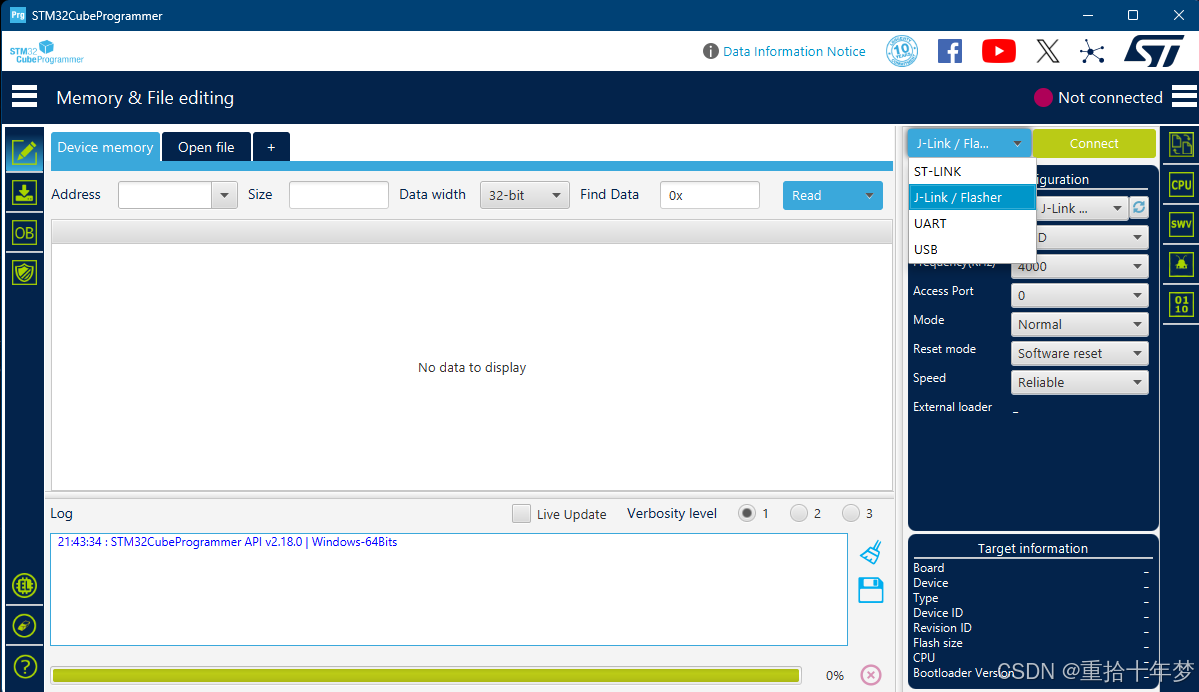Click the green progress bar
Screen dimensions: 1199x692
click(x=426, y=675)
